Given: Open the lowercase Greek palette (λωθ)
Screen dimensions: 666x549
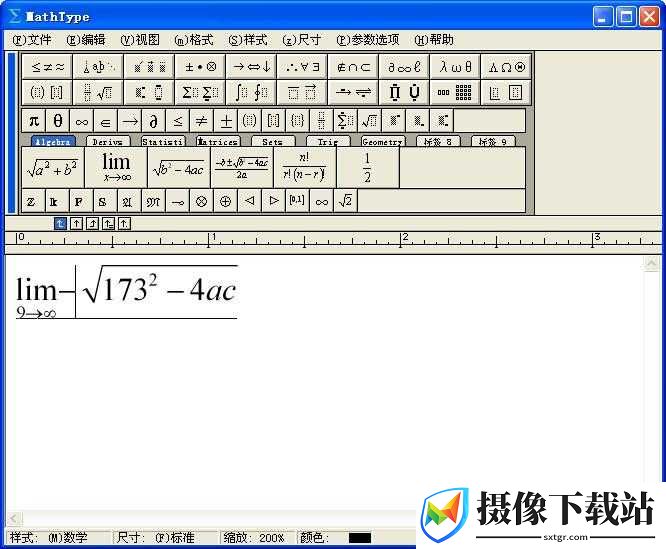Looking at the screenshot, I should [x=455, y=67].
